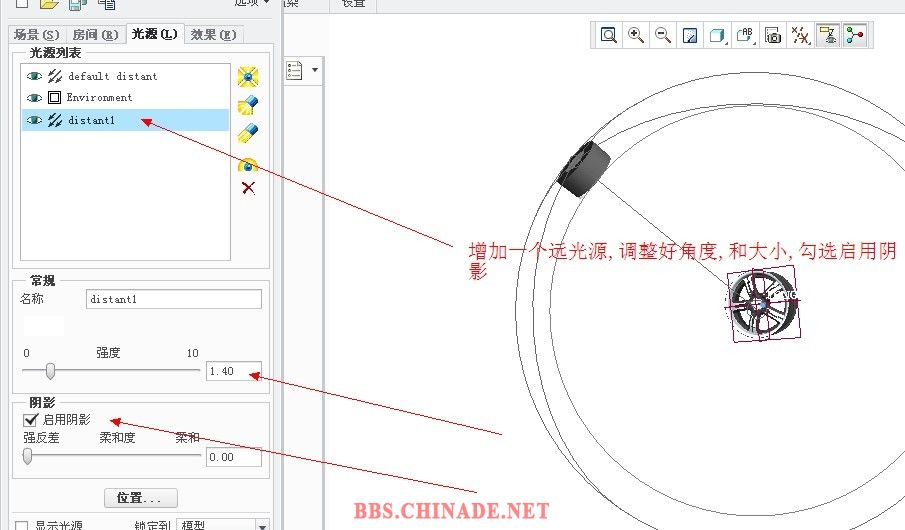Hide the Environment light
The width and height of the screenshot is (905, 530).
pos(35,98)
